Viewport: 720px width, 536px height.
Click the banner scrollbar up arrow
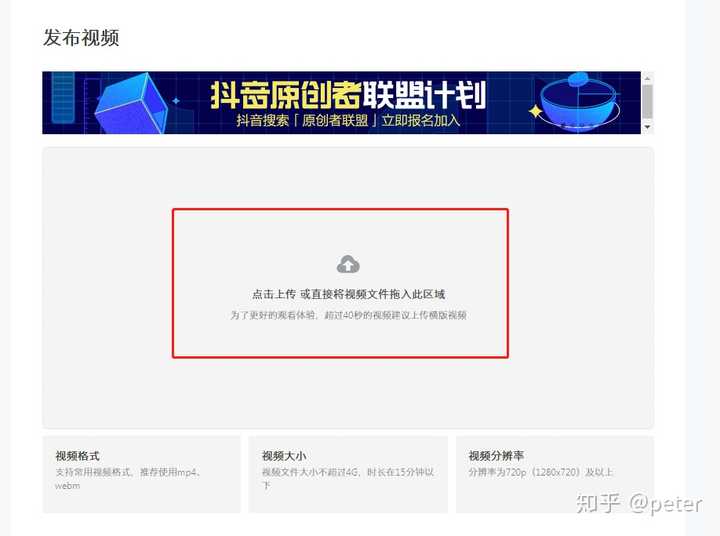[x=647, y=79]
